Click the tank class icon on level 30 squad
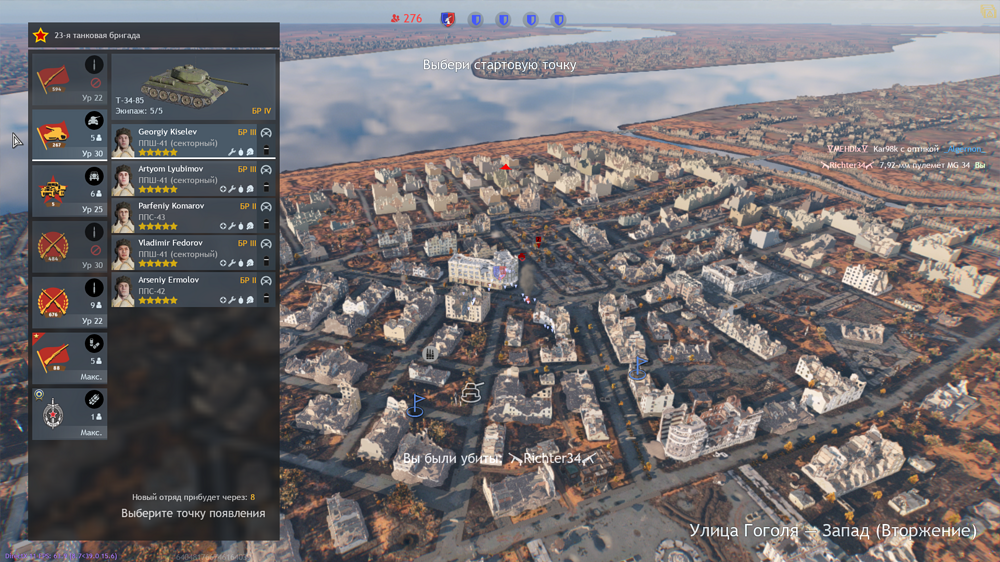Image resolution: width=1000 pixels, height=562 pixels. [x=94, y=121]
